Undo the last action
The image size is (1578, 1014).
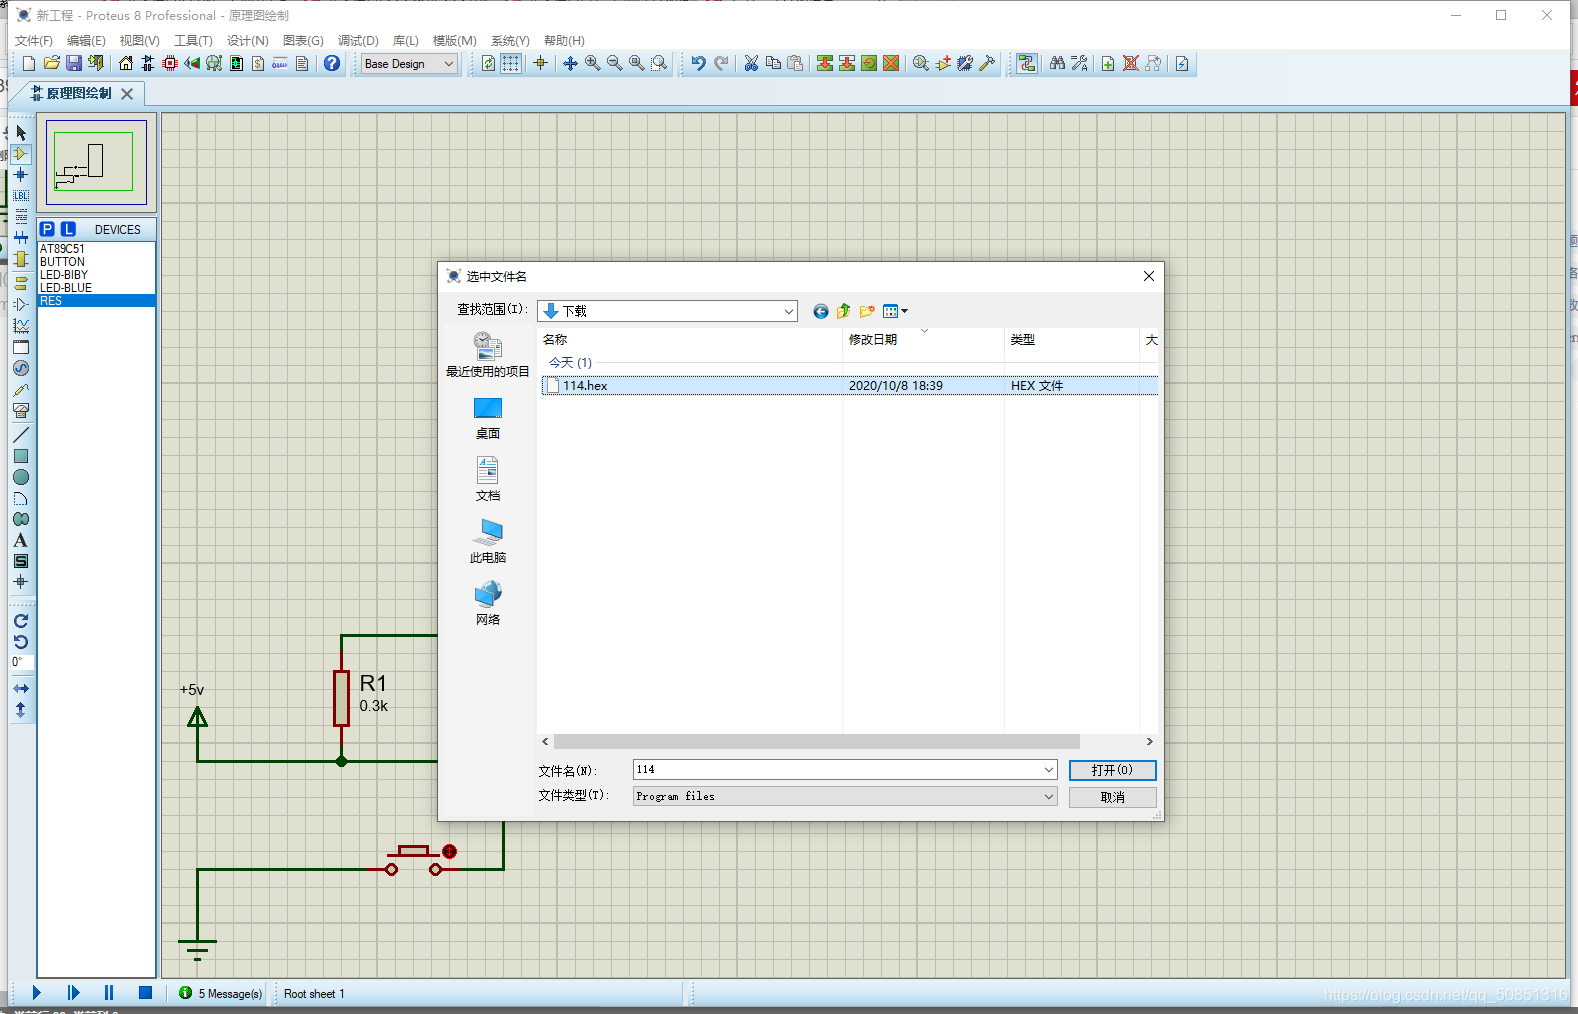click(698, 63)
